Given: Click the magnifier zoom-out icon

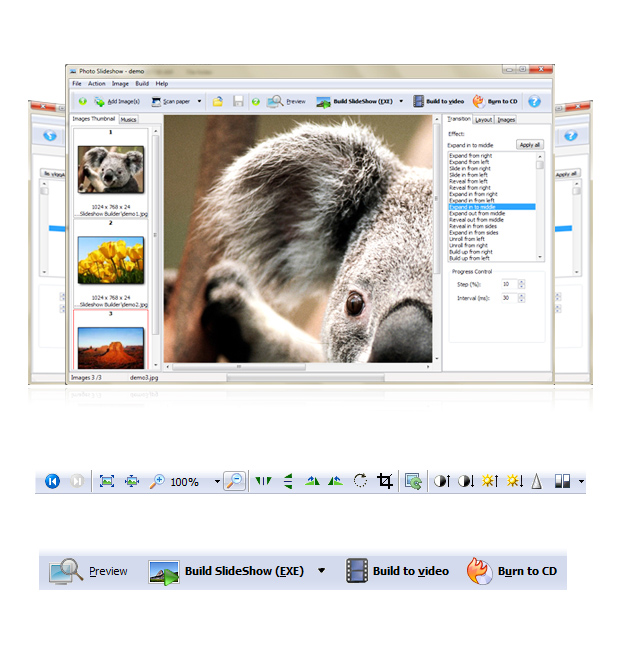Looking at the screenshot, I should pyautogui.click(x=234, y=481).
